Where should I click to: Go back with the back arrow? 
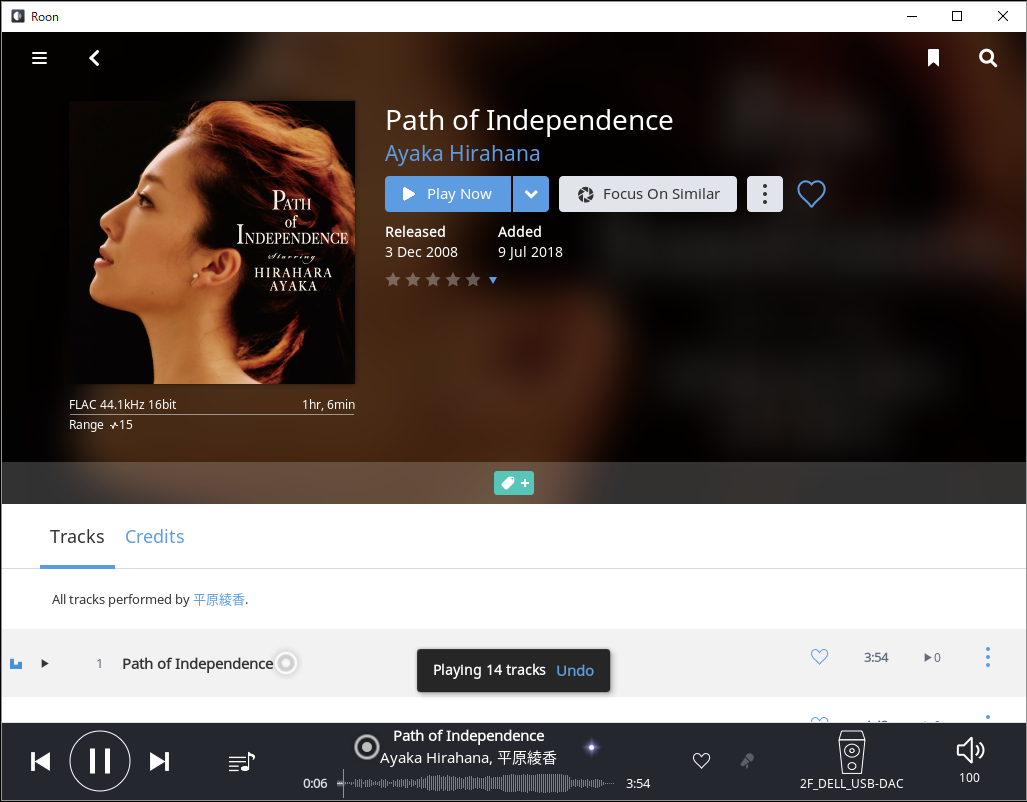pyautogui.click(x=94, y=58)
